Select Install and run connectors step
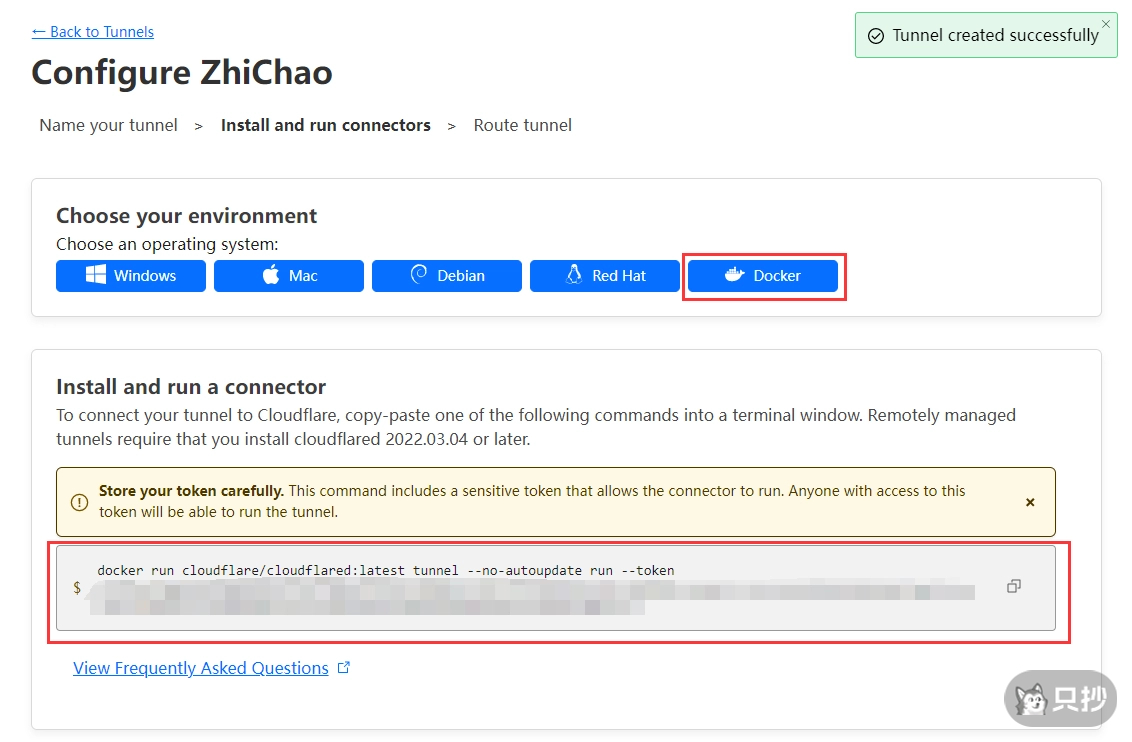This screenshot has width=1132, height=742. 325,125
